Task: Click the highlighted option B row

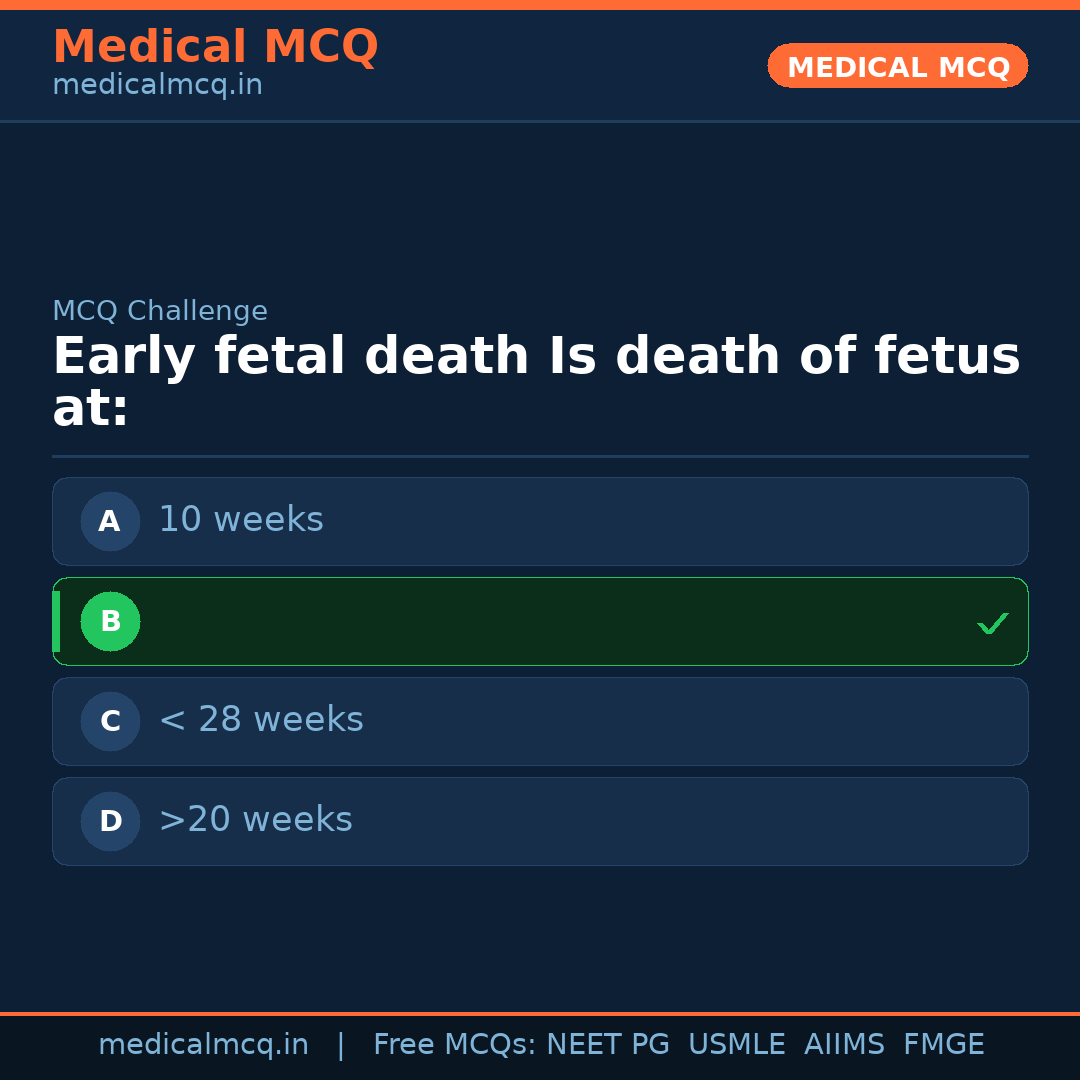Action: [x=540, y=621]
